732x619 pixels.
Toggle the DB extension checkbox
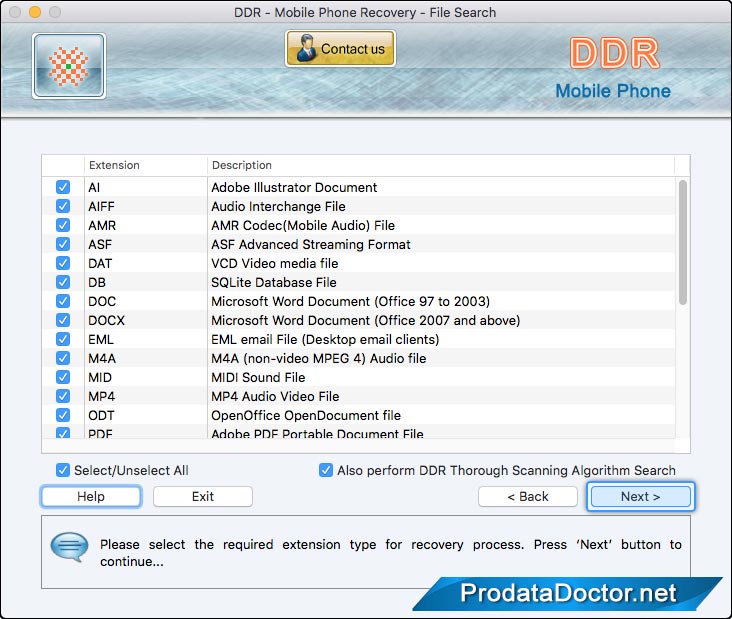pyautogui.click(x=63, y=282)
